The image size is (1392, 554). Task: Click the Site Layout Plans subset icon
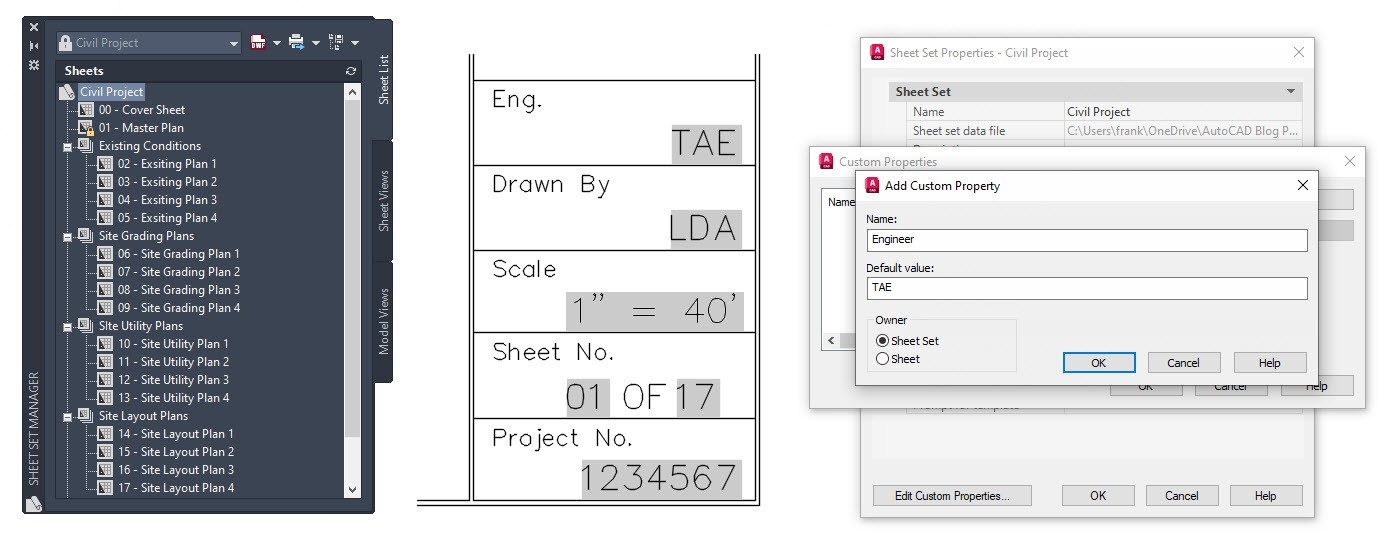[86, 416]
